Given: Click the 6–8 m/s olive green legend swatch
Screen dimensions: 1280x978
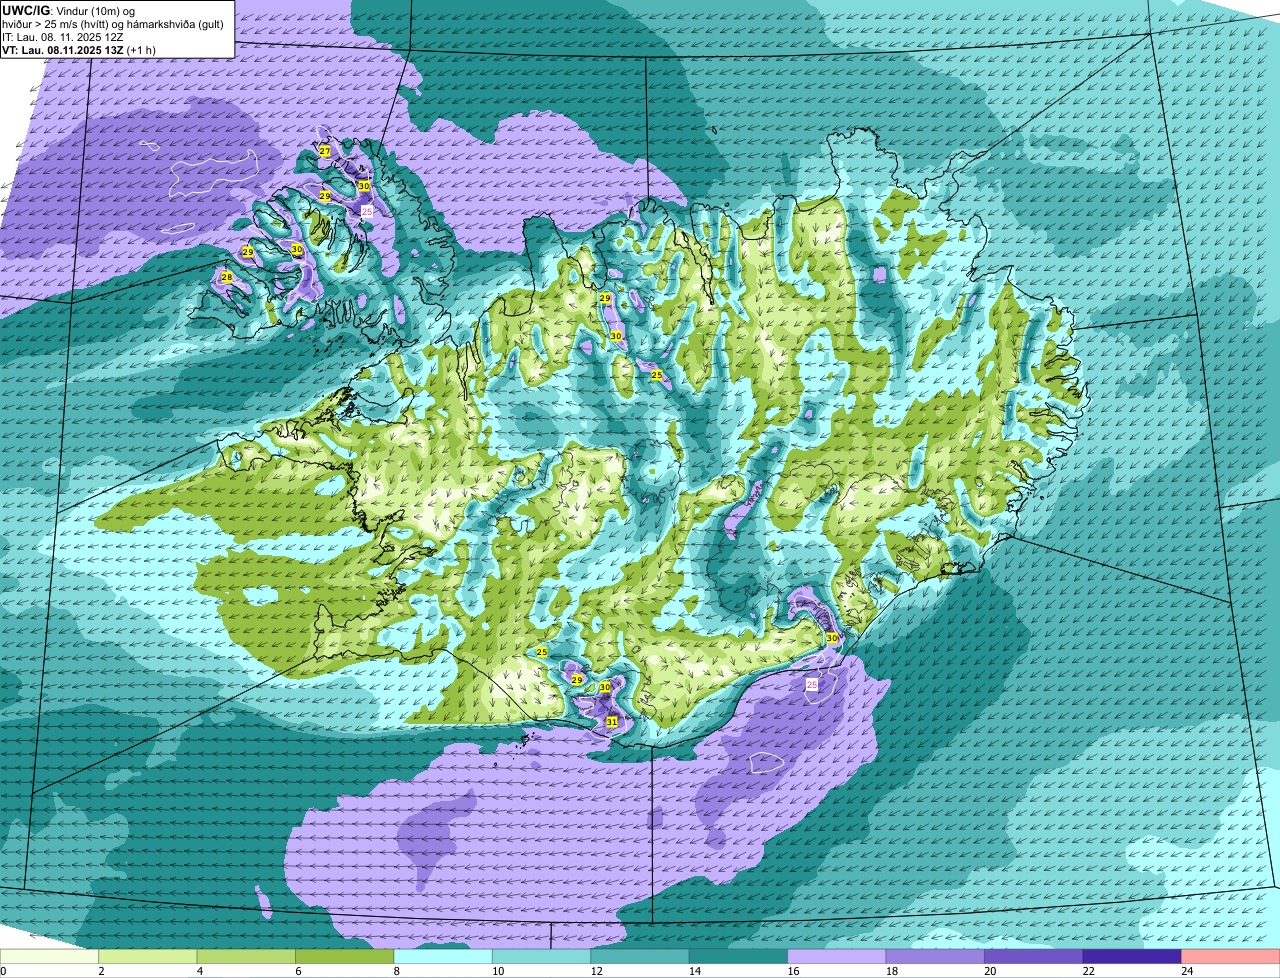Looking at the screenshot, I should pyautogui.click(x=345, y=957).
